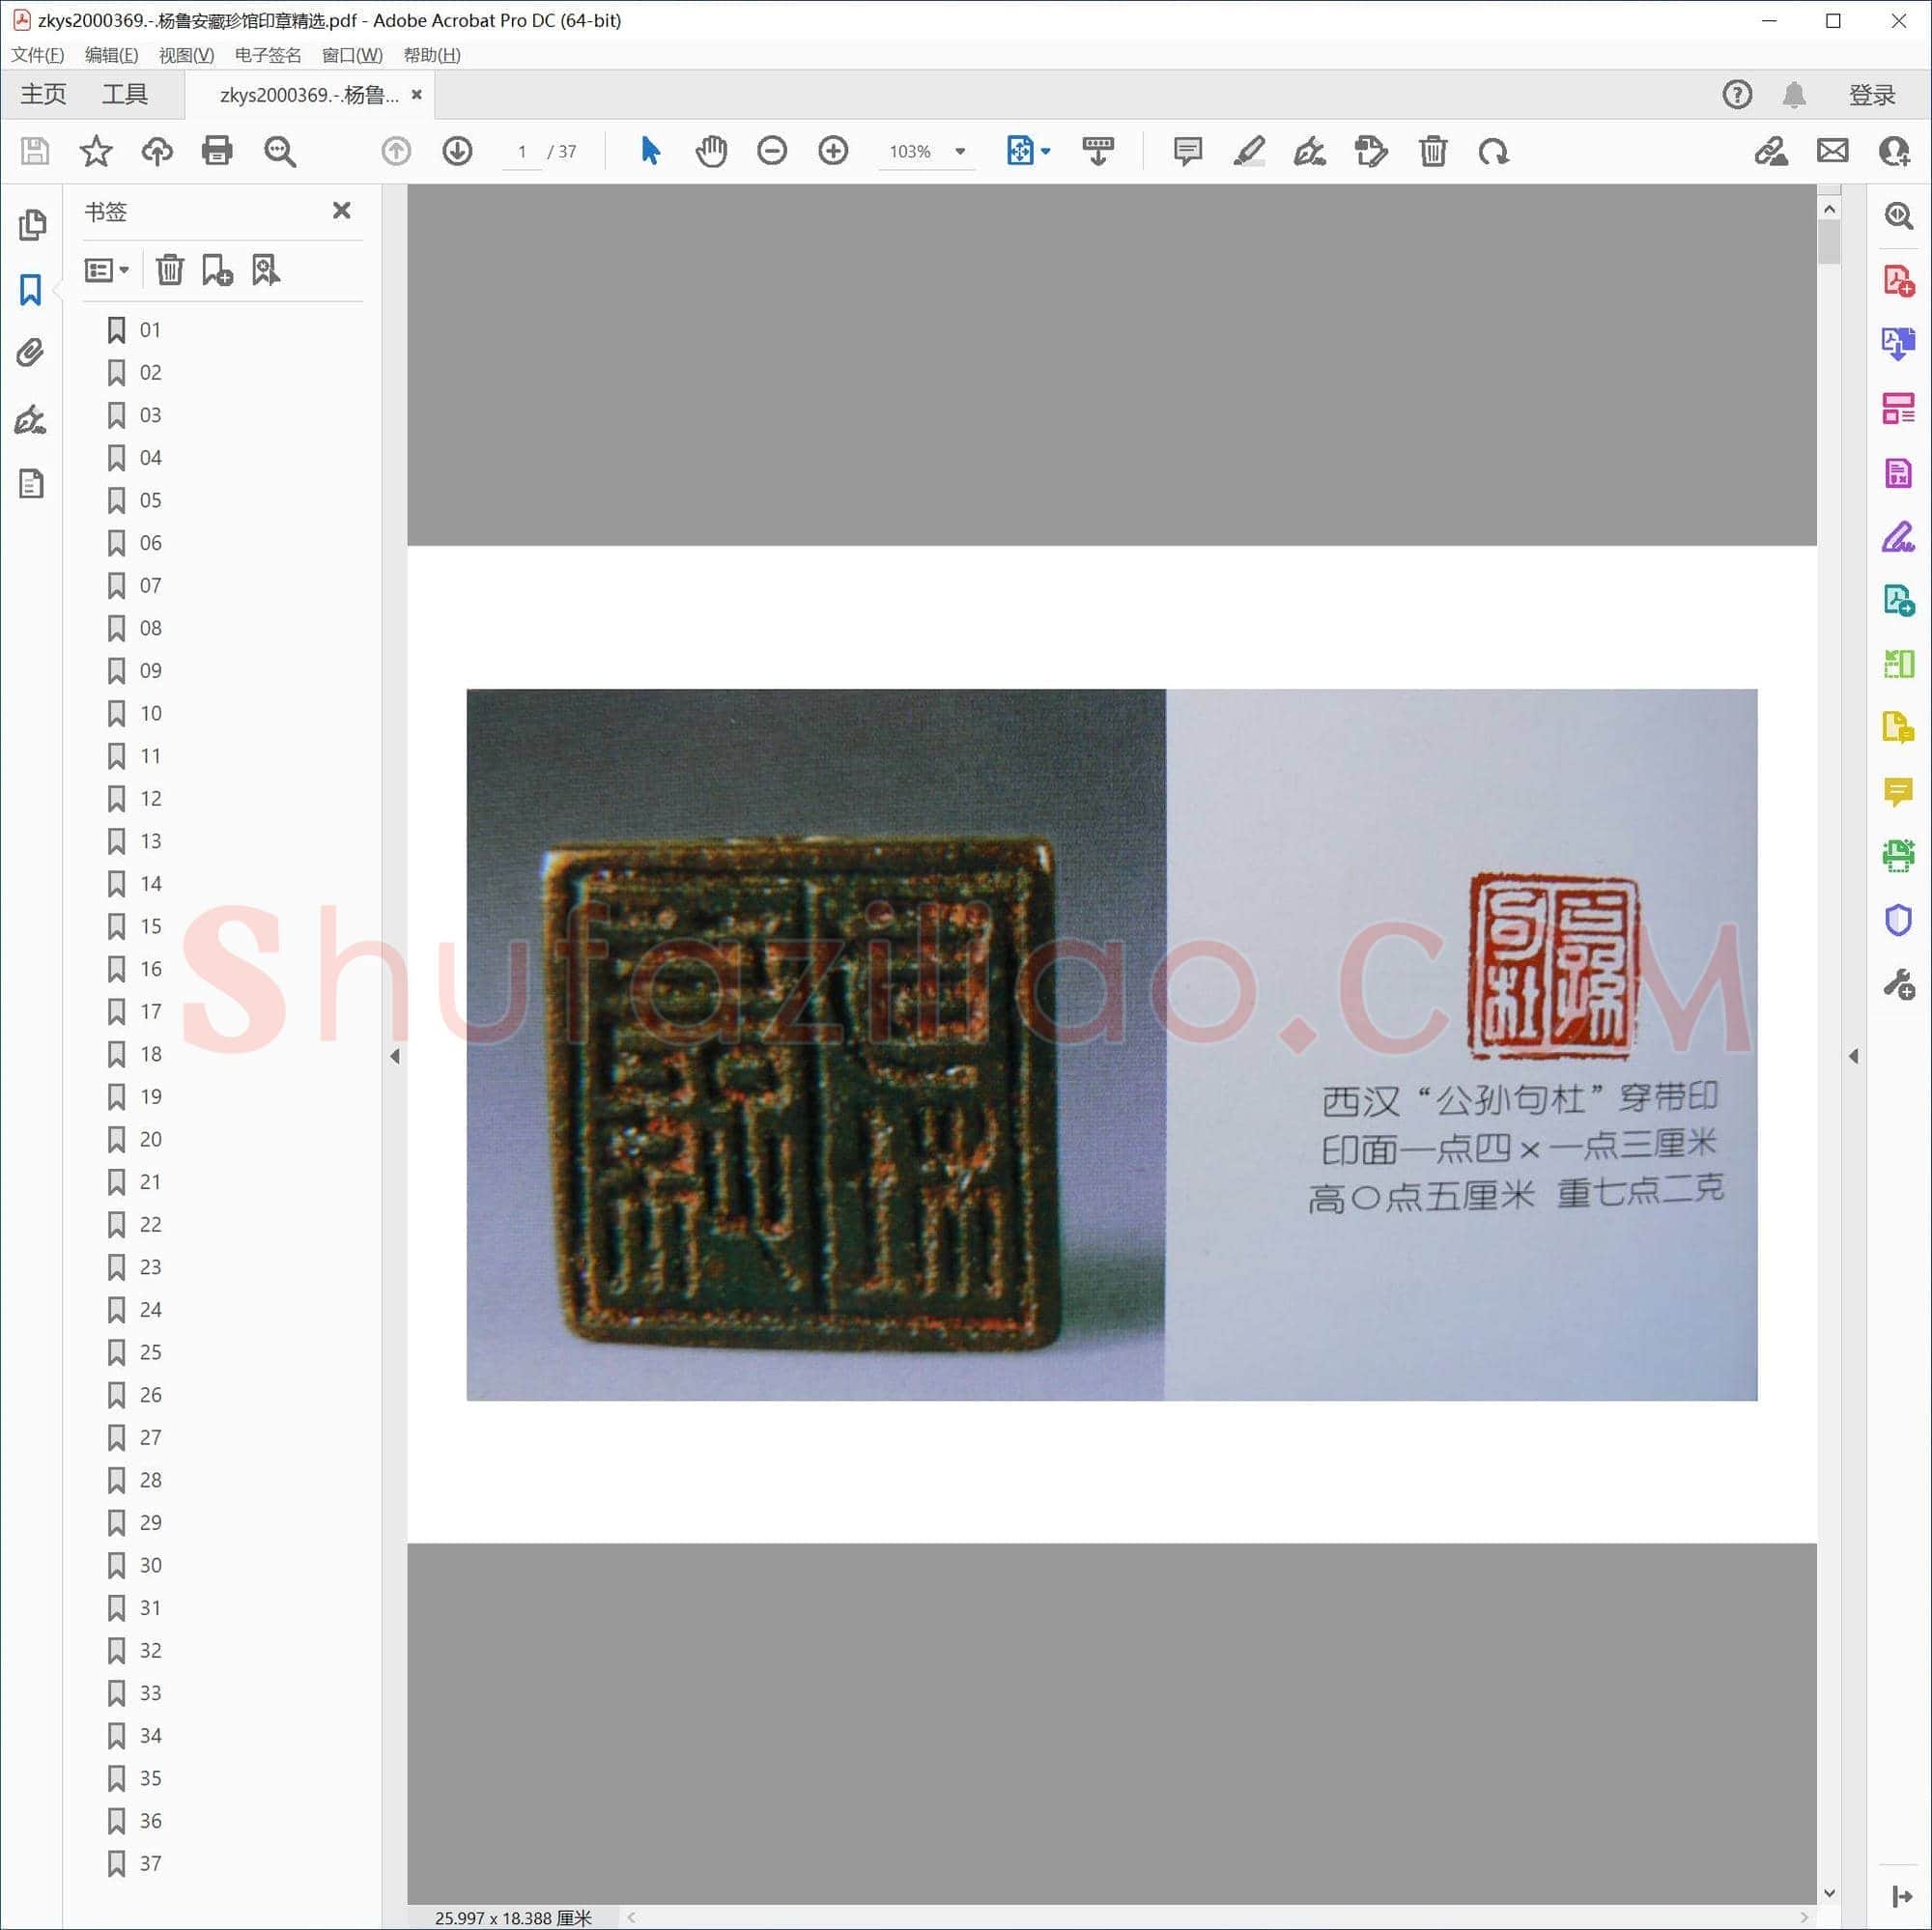Expand tools pane bottom arrow
Screen dimensions: 1932x1930
tap(1901, 1896)
